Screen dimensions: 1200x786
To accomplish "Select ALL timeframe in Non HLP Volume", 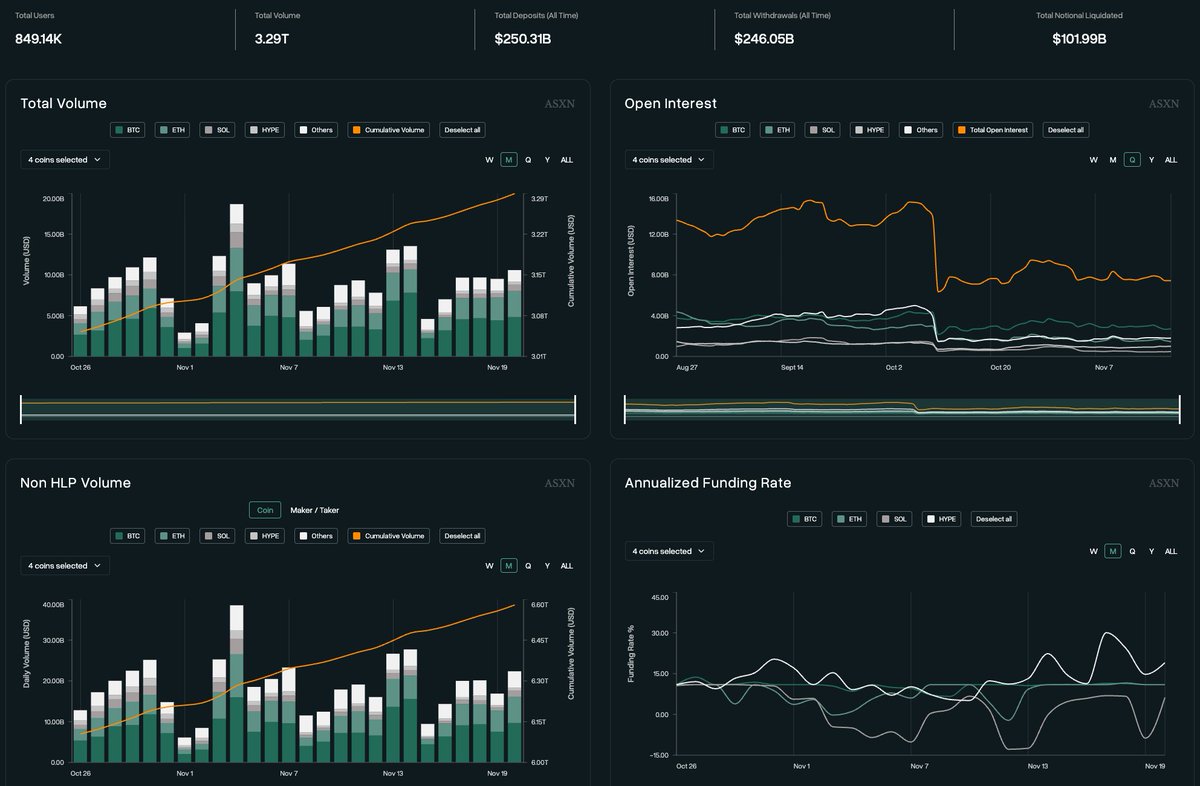I will coord(567,566).
